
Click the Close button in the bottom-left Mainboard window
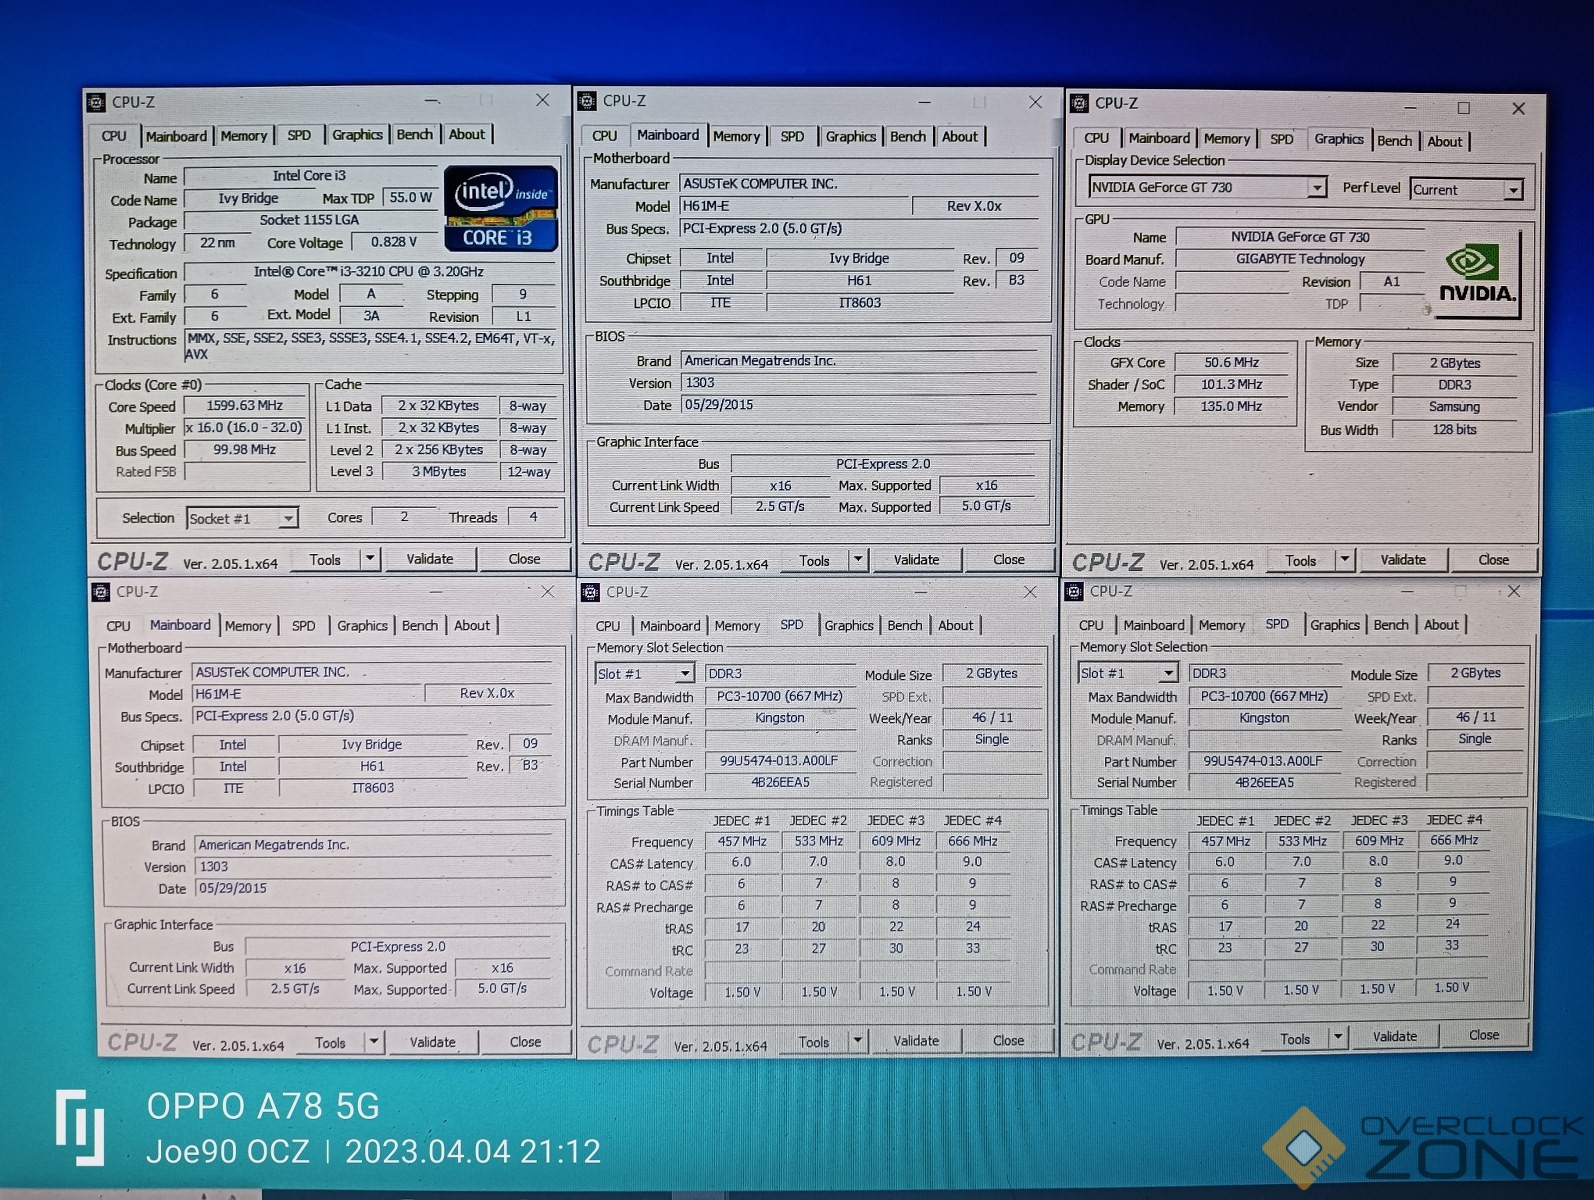click(x=525, y=1042)
